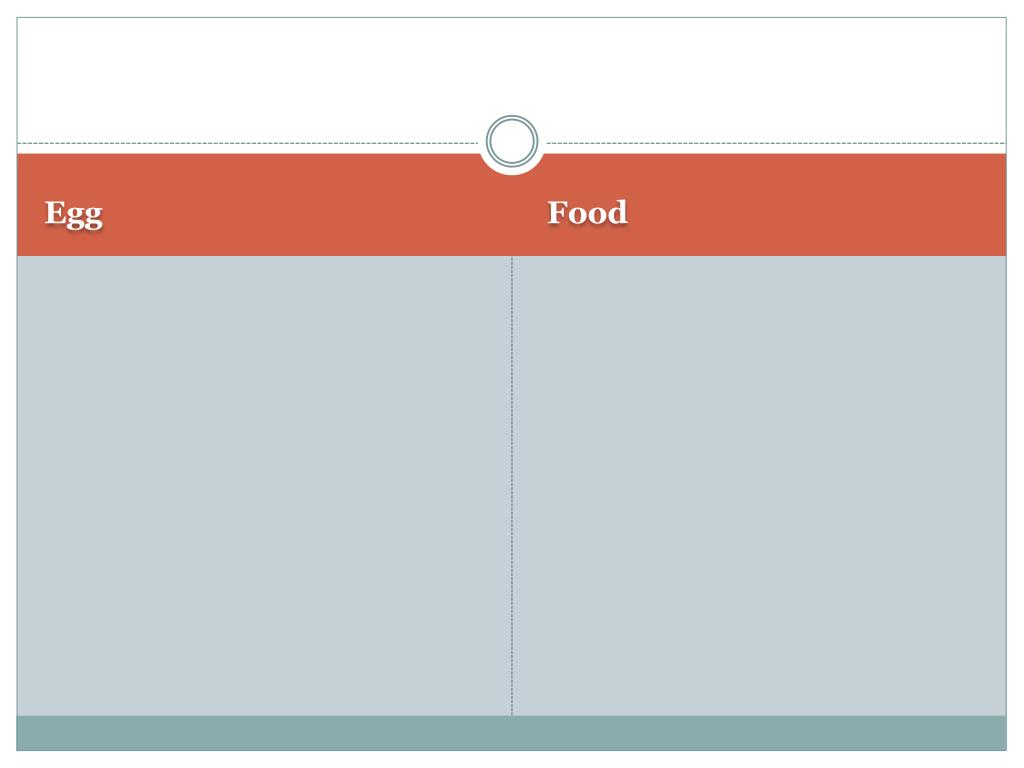Click the orange band between Egg and Food
Screen dimensions: 1024x768
[320, 212]
